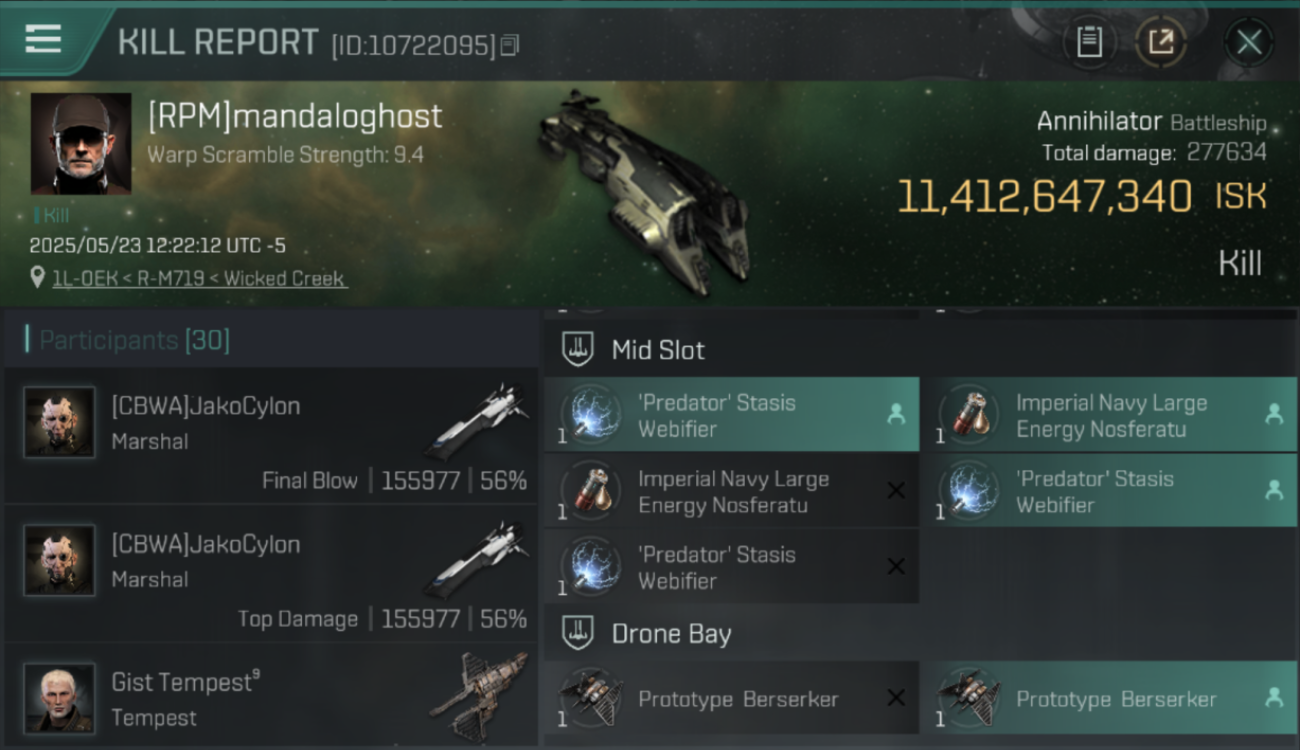
Task: Collapse the Drone Bay section header
Action: (x=920, y=634)
